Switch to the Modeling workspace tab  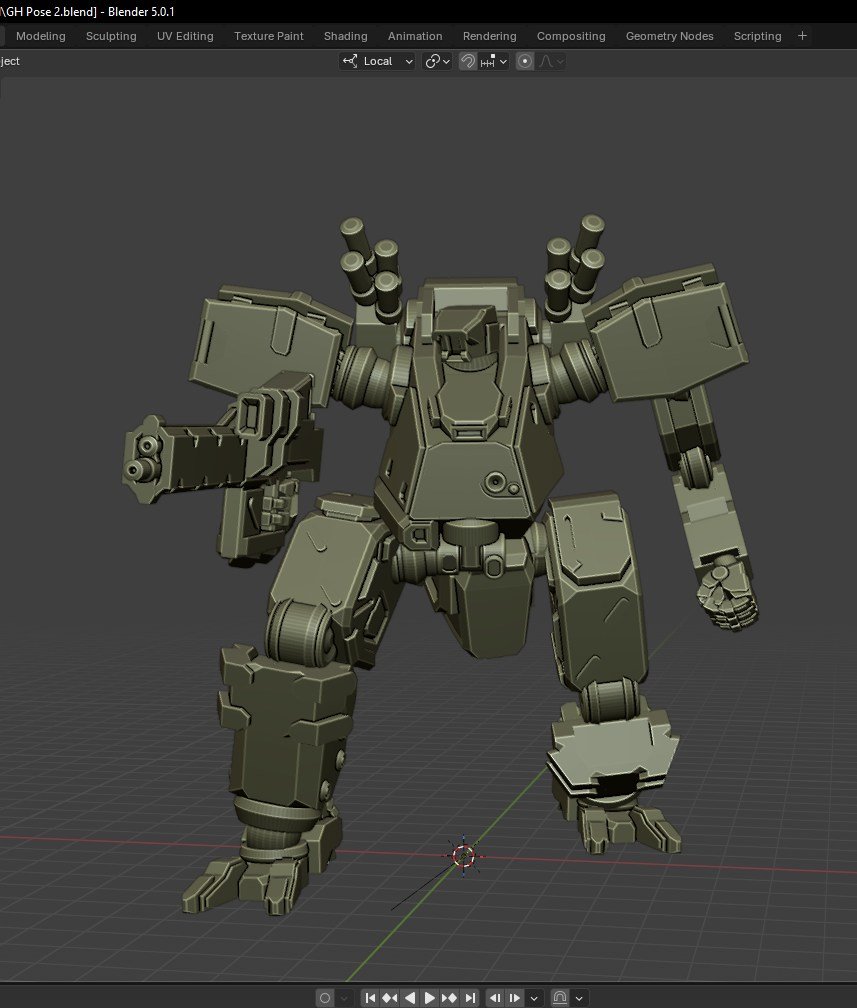41,36
